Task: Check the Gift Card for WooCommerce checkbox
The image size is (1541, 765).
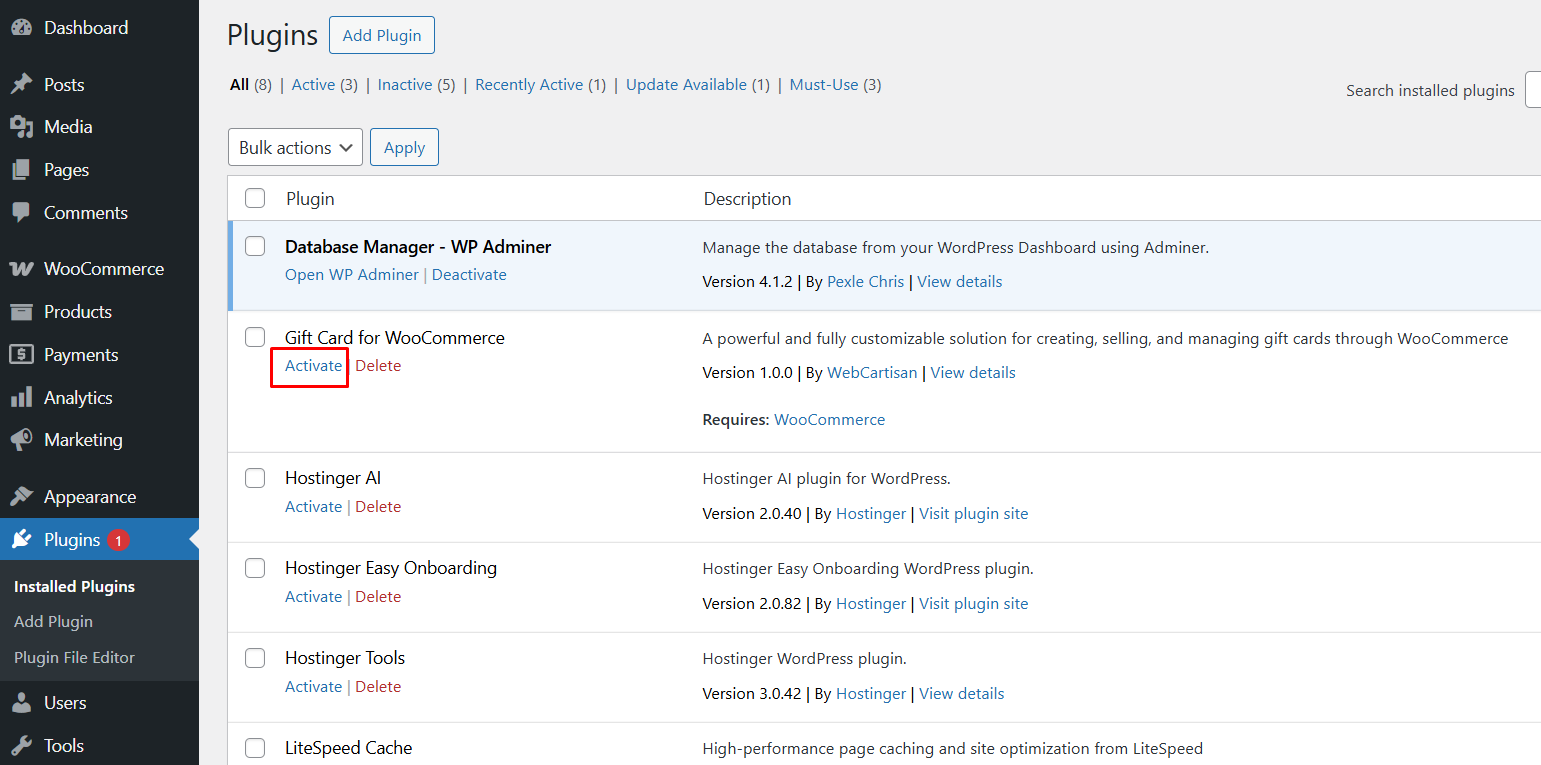Action: click(255, 338)
